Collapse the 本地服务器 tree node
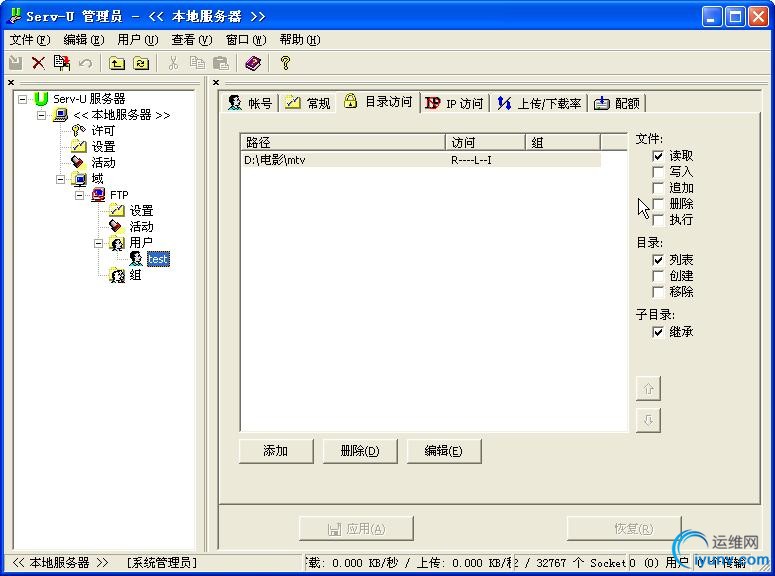This screenshot has height=576, width=775. coord(42,115)
